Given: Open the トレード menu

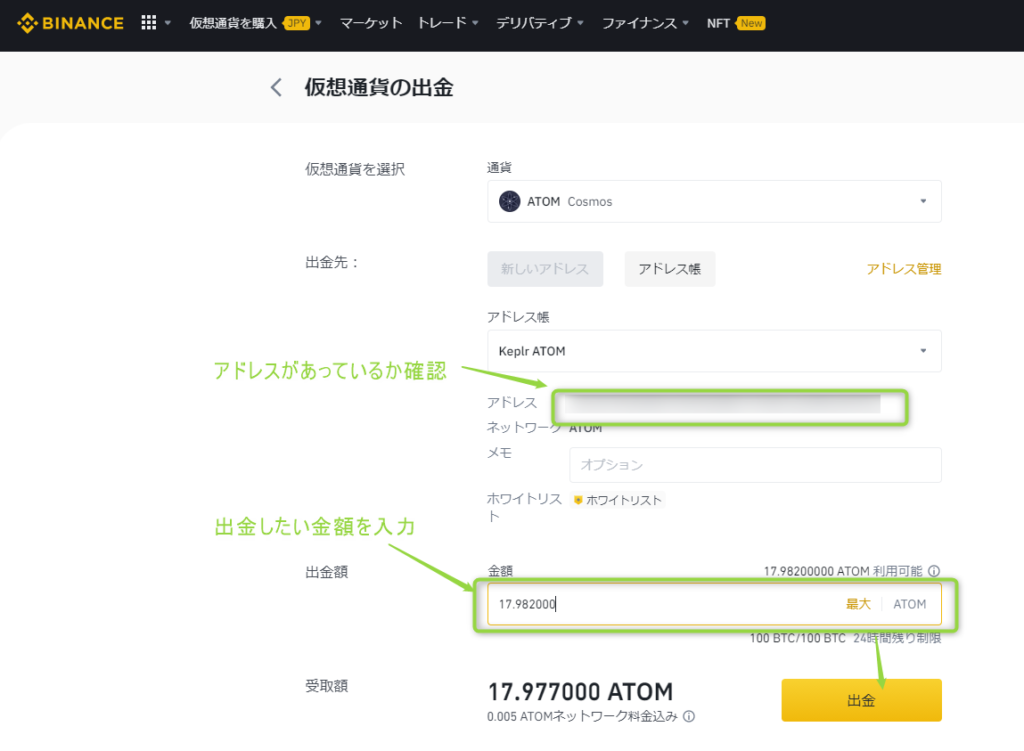Looking at the screenshot, I should [x=442, y=23].
